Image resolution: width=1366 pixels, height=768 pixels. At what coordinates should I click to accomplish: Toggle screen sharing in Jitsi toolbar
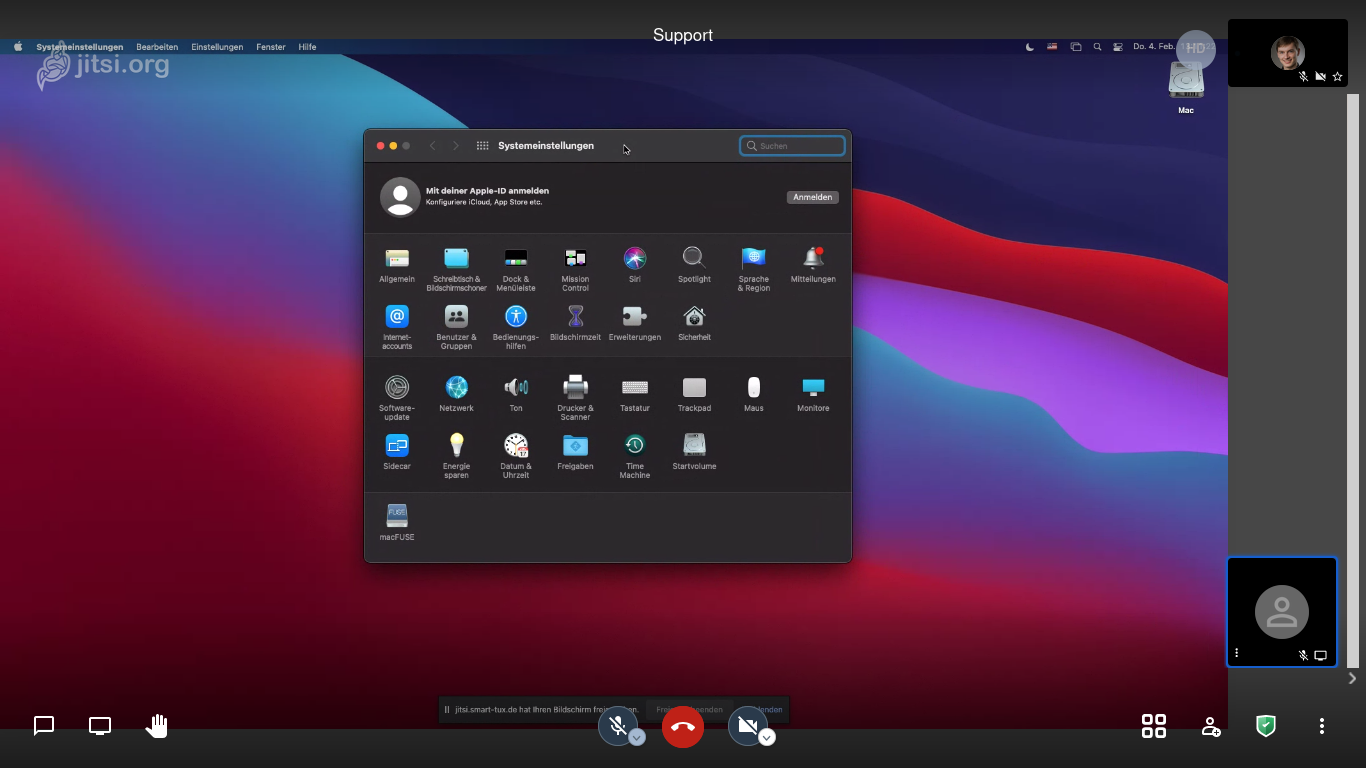coord(100,726)
